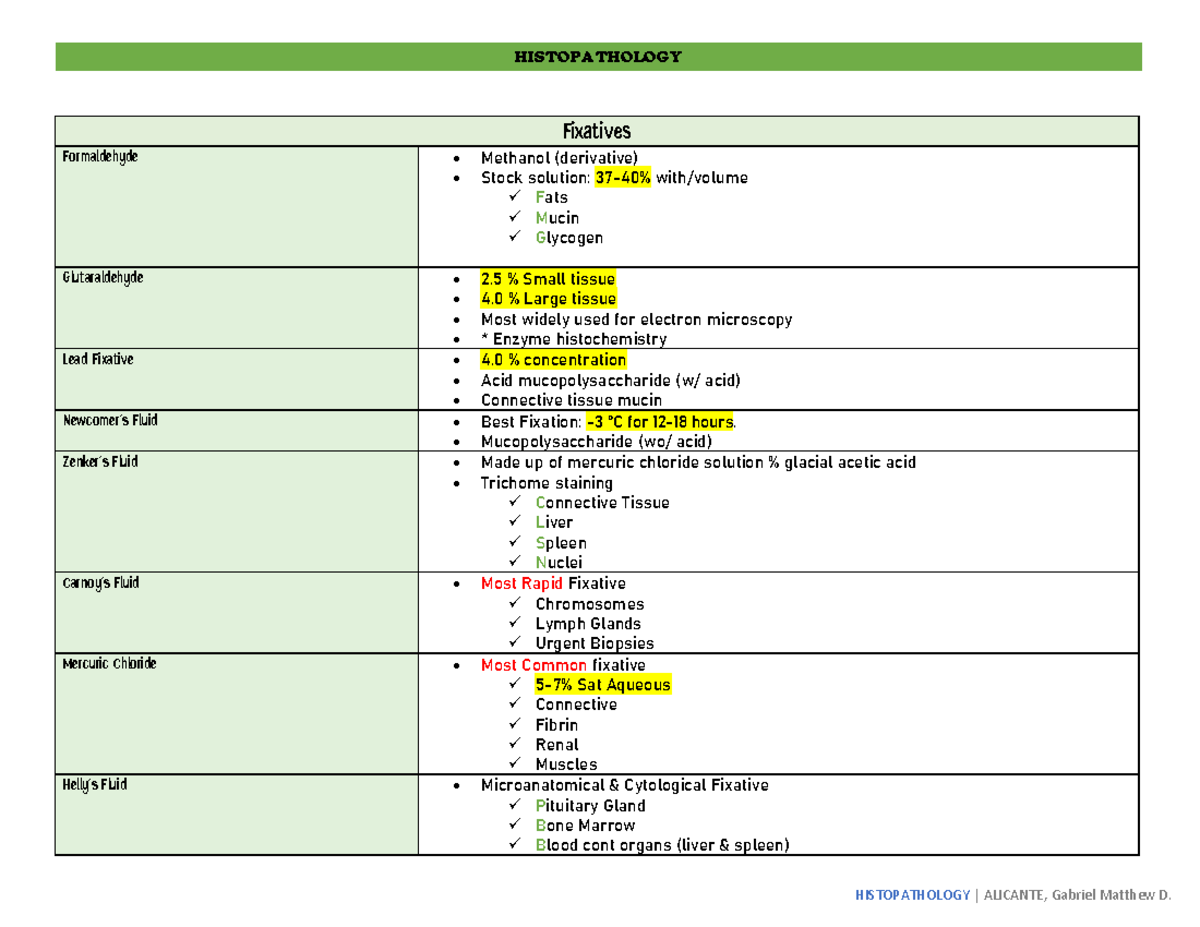Click the 'Connective tissue mucin' line
1200x927 pixels.
pyautogui.click(x=571, y=401)
